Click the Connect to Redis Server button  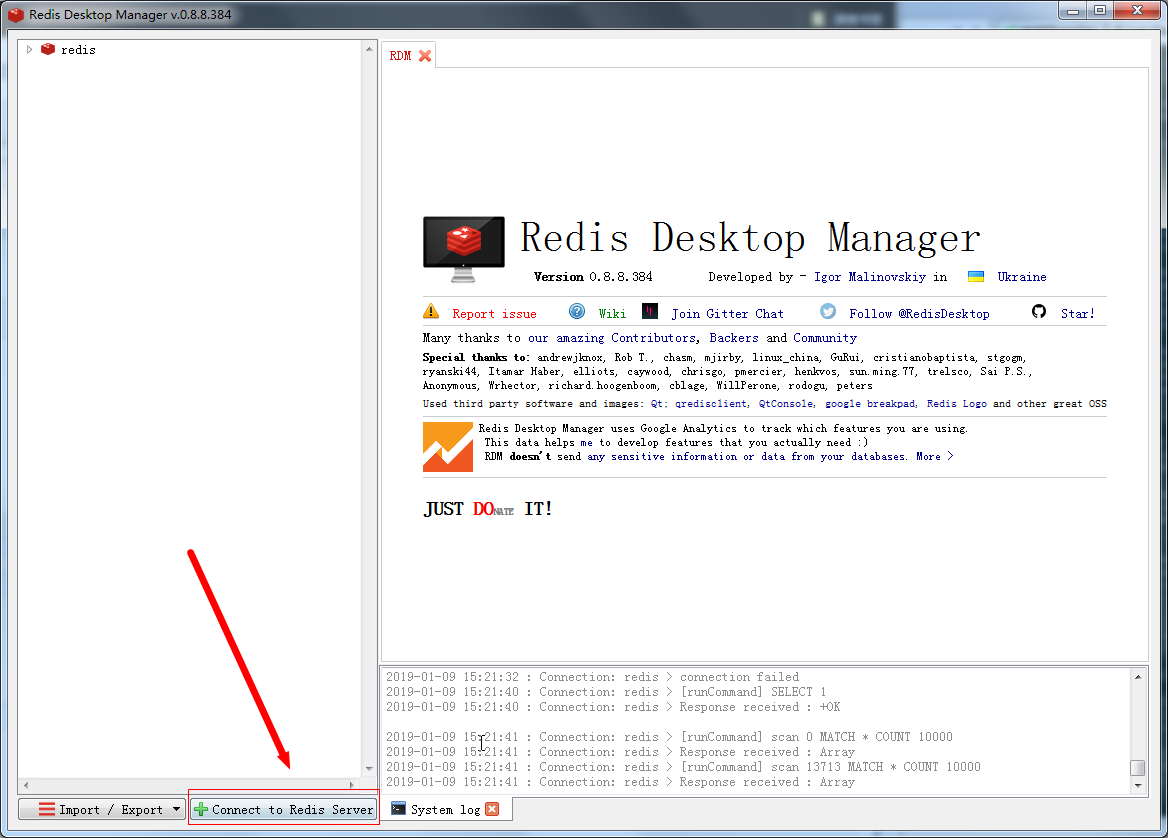coord(283,808)
